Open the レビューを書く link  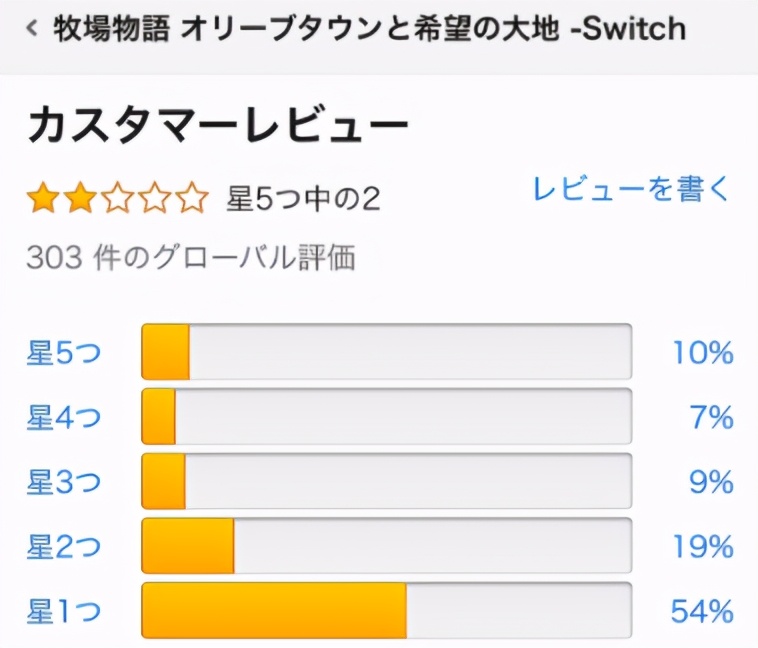click(x=631, y=189)
